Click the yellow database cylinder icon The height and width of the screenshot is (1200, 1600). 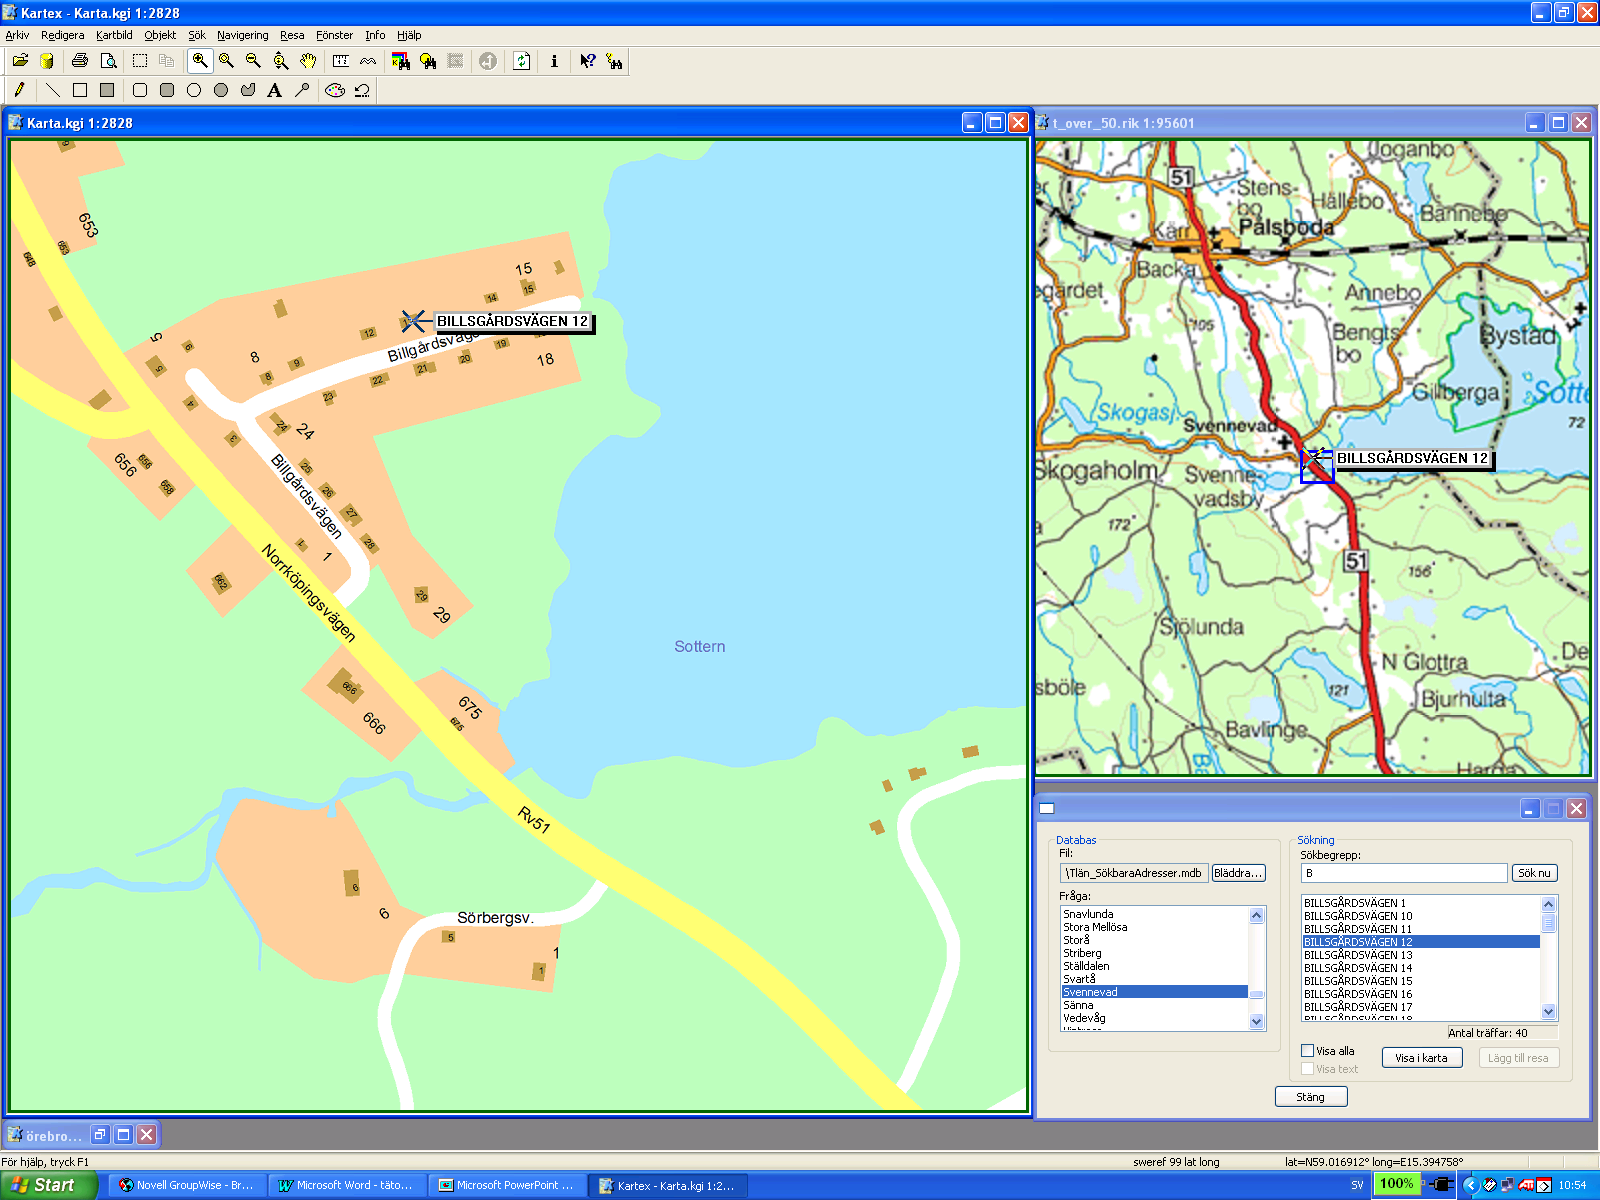click(46, 61)
